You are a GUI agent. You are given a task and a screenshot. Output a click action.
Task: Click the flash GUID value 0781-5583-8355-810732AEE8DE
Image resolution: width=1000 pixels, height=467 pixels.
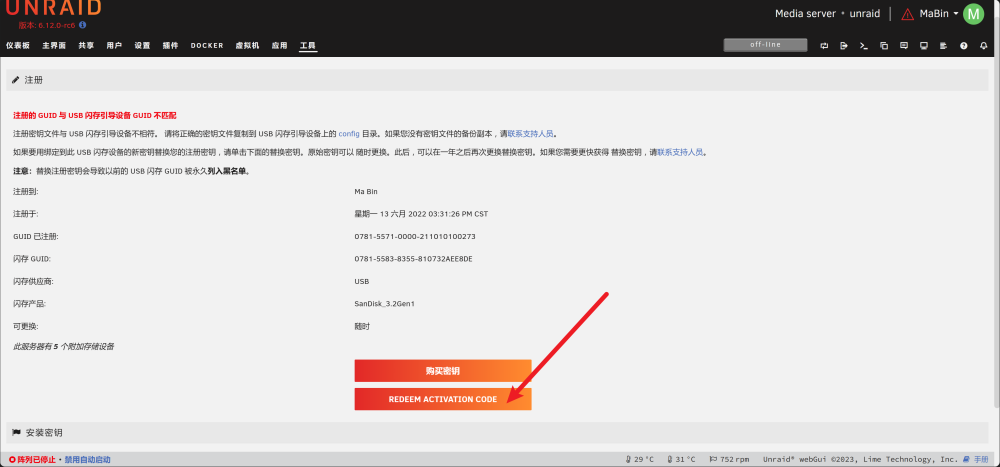click(413, 259)
